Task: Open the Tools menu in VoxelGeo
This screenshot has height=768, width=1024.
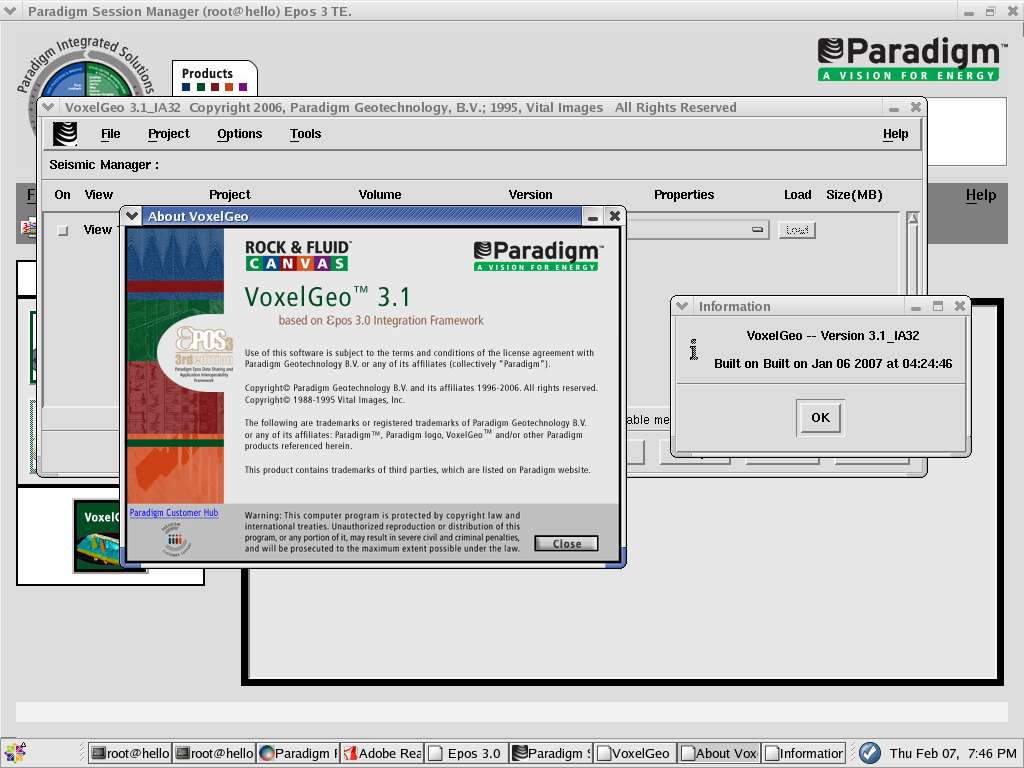Action: pos(306,134)
